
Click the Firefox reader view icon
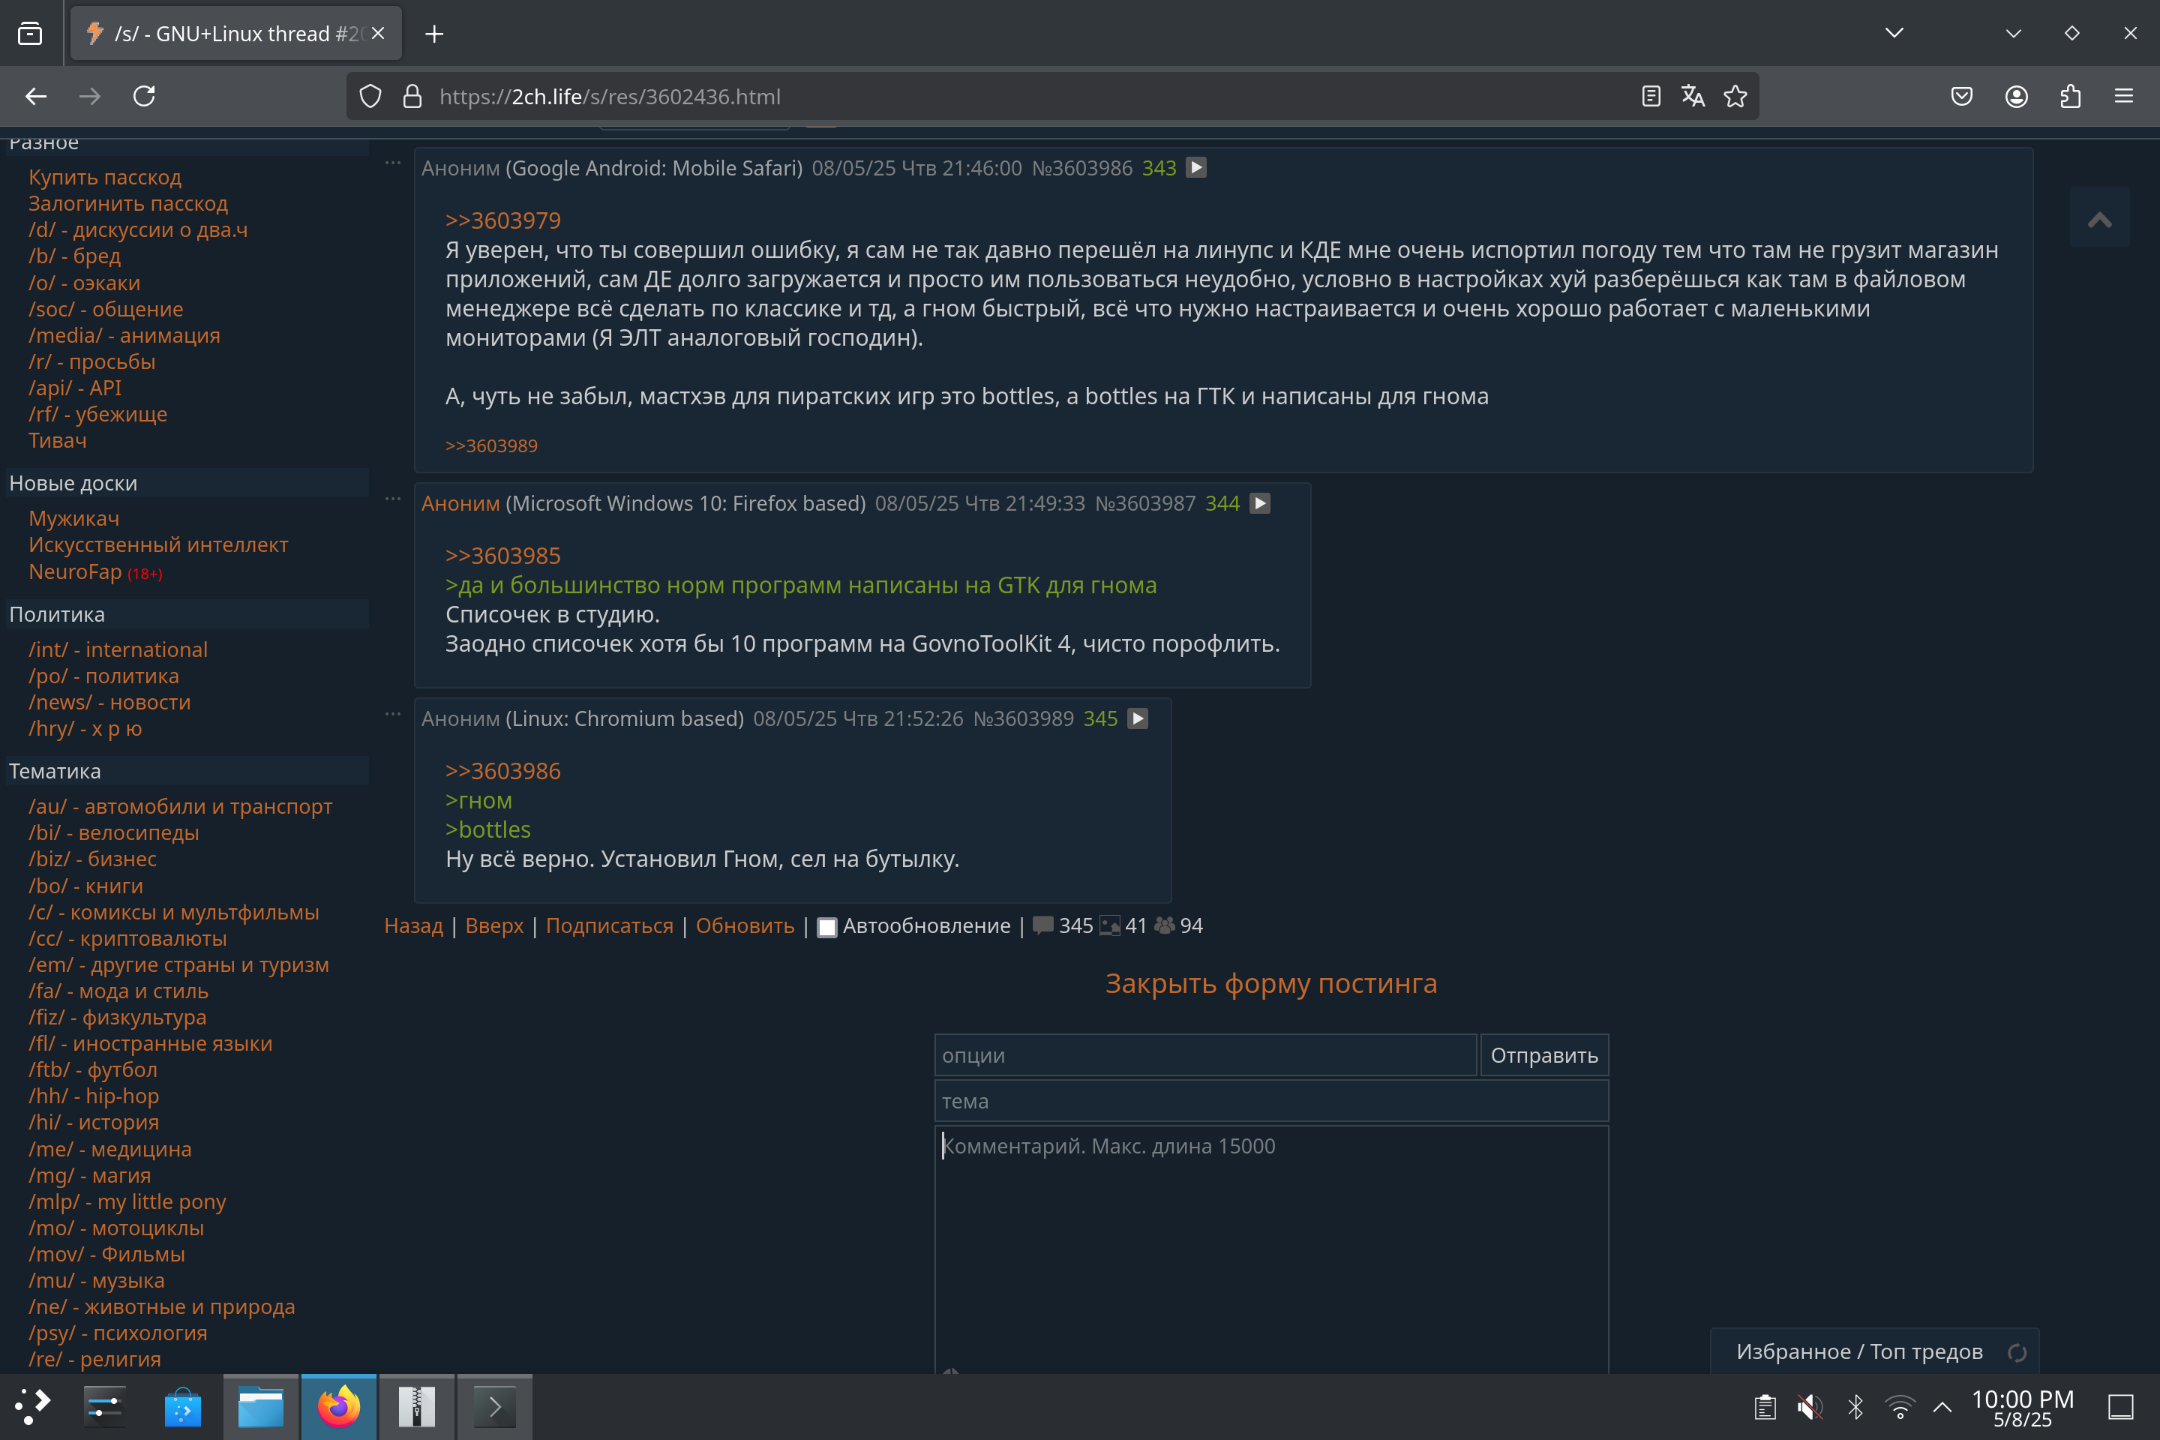(x=1650, y=96)
